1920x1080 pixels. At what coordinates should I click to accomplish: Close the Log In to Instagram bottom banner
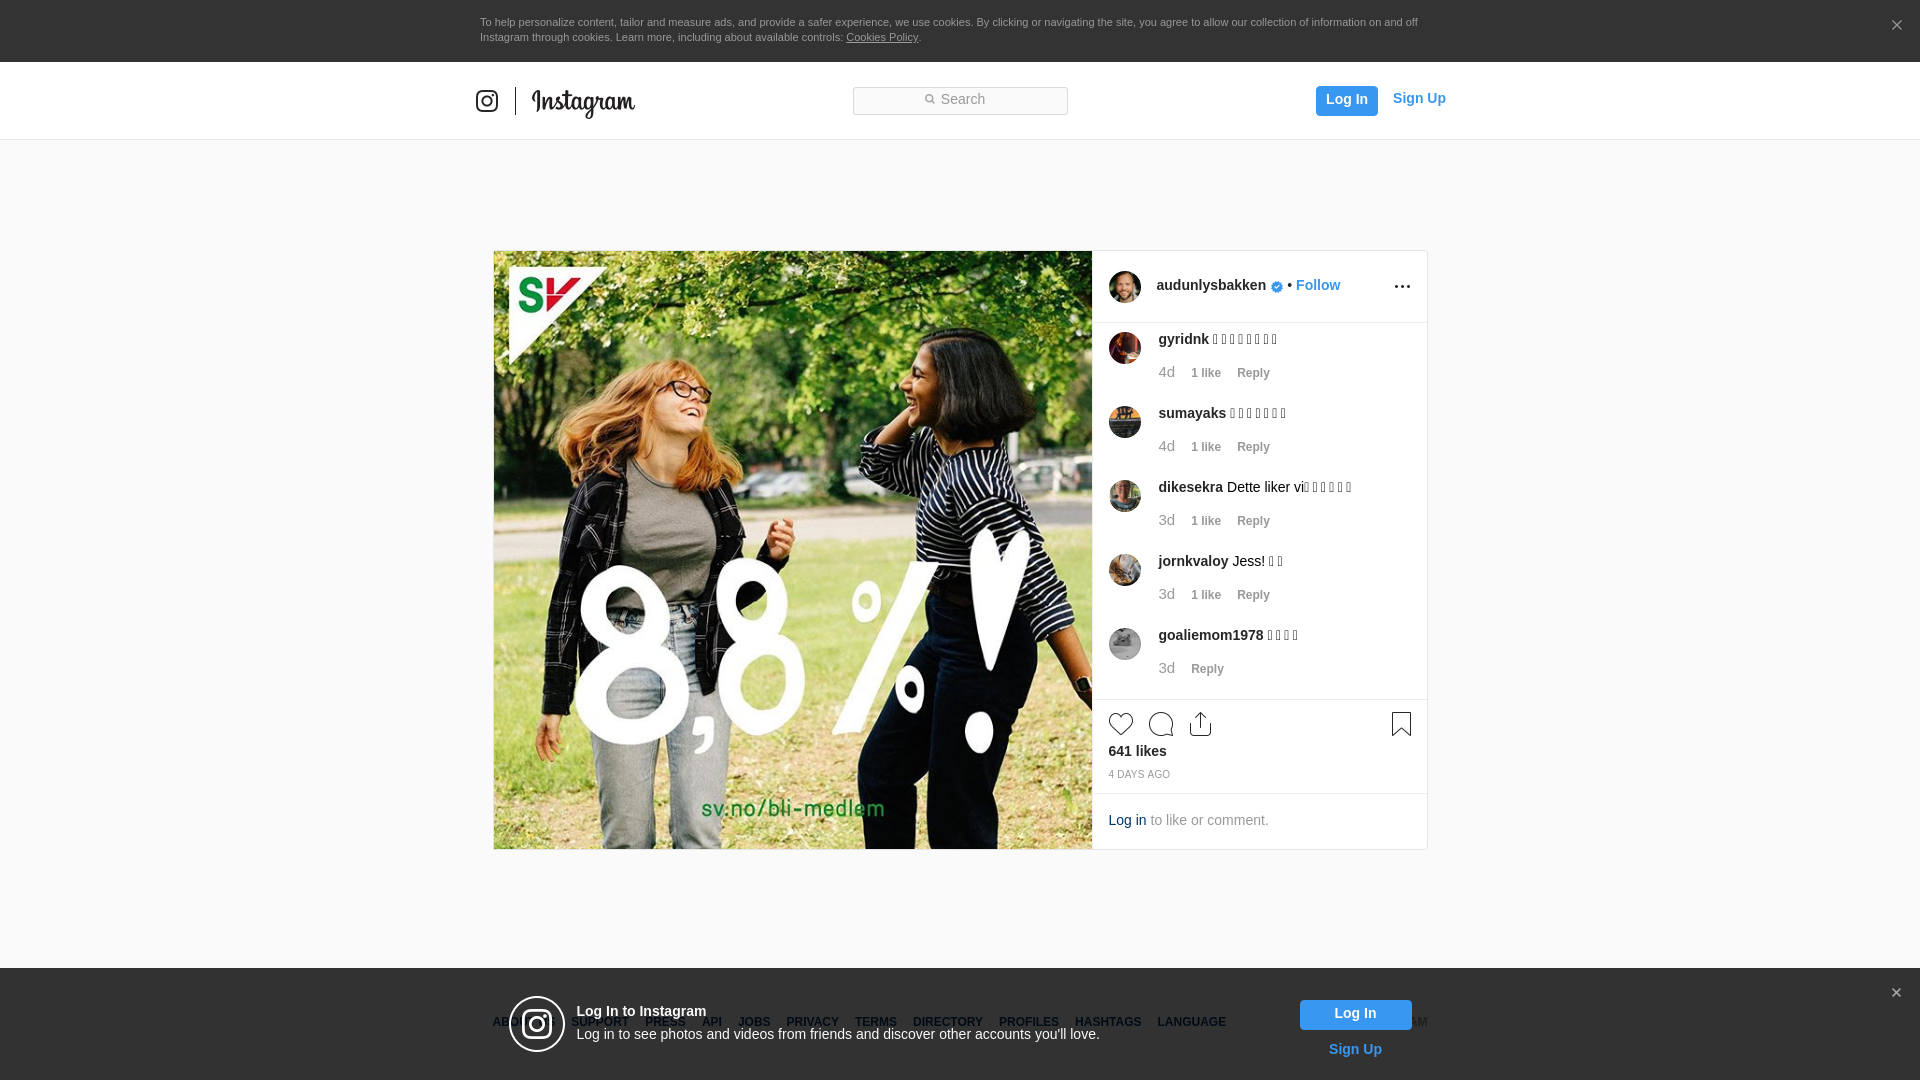pos(1896,993)
